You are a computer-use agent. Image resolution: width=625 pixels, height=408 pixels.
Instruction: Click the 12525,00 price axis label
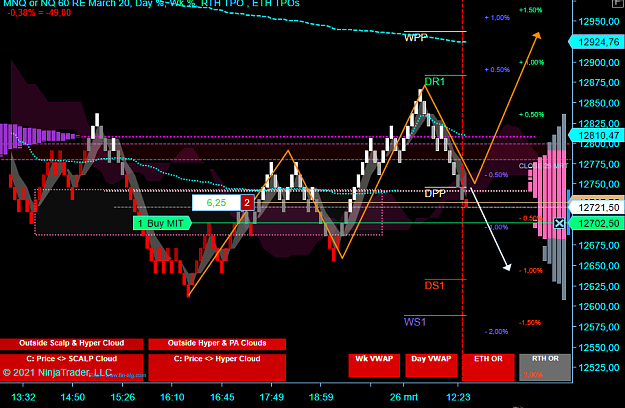point(599,368)
